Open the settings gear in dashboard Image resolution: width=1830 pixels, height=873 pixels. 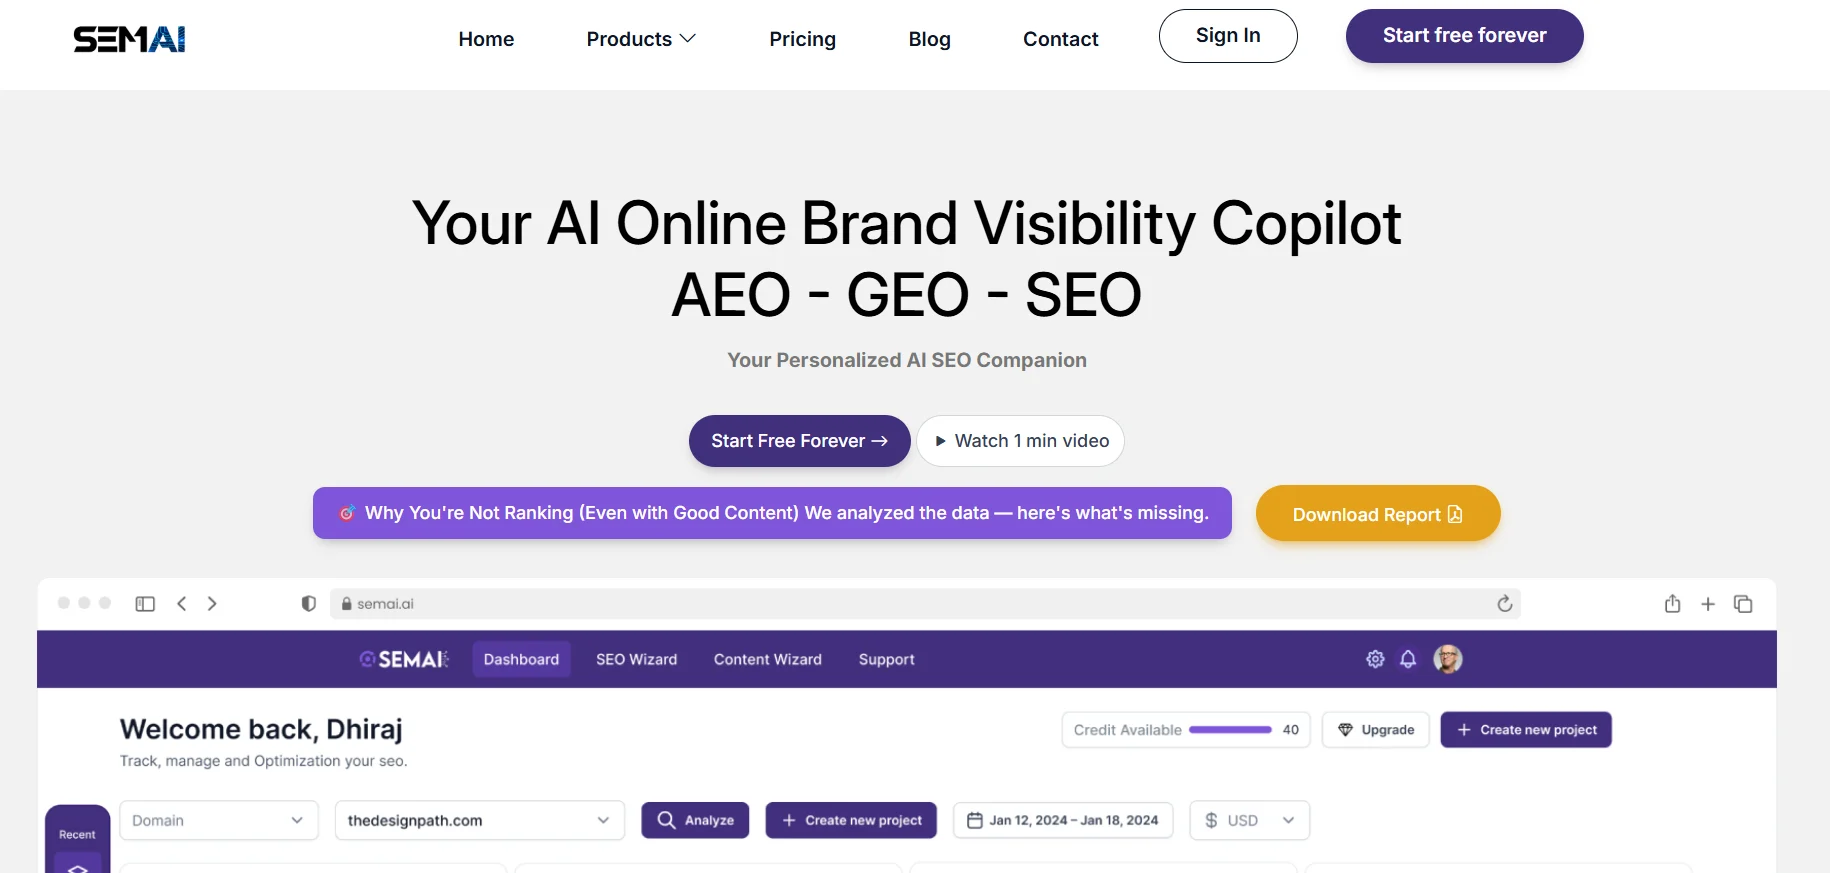point(1375,659)
